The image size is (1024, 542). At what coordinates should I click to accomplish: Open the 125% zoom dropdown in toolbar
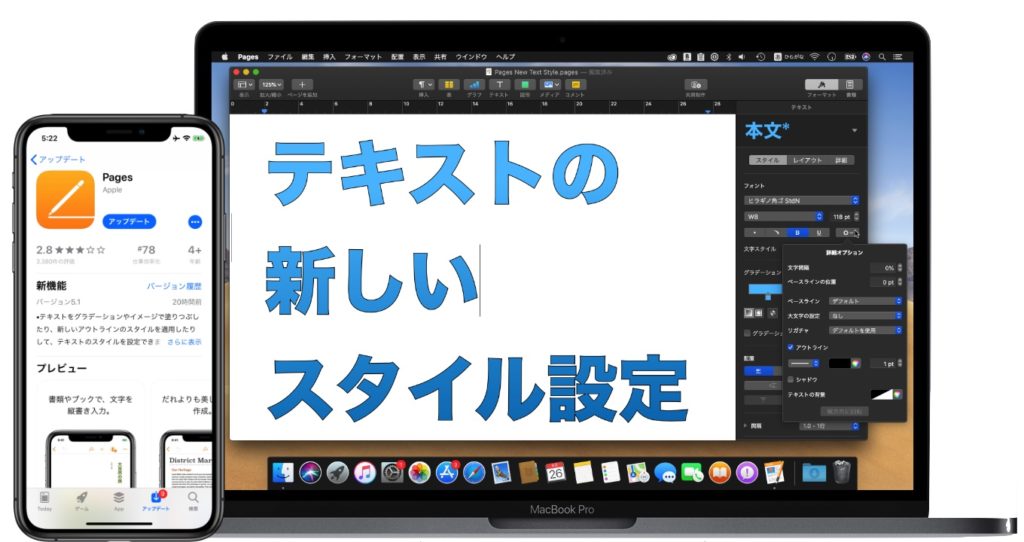[x=271, y=85]
